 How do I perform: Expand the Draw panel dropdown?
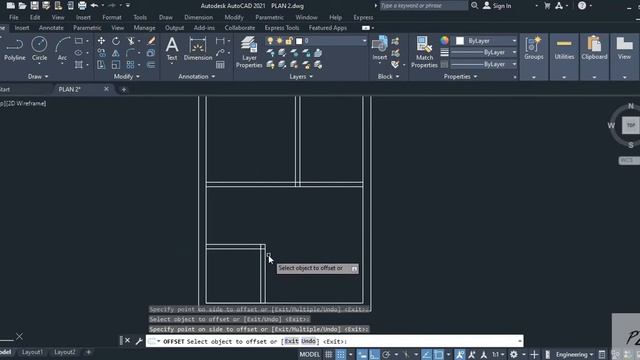pyautogui.click(x=38, y=76)
